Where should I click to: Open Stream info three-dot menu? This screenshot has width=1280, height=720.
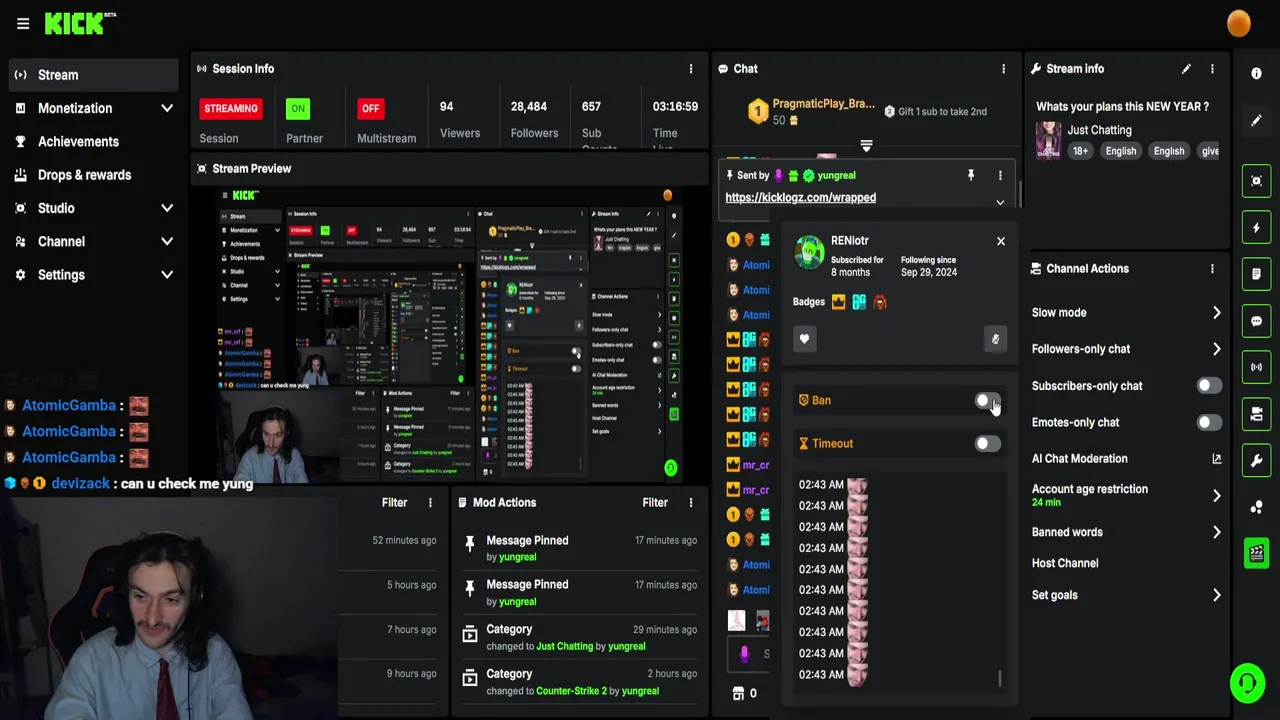click(x=1212, y=69)
